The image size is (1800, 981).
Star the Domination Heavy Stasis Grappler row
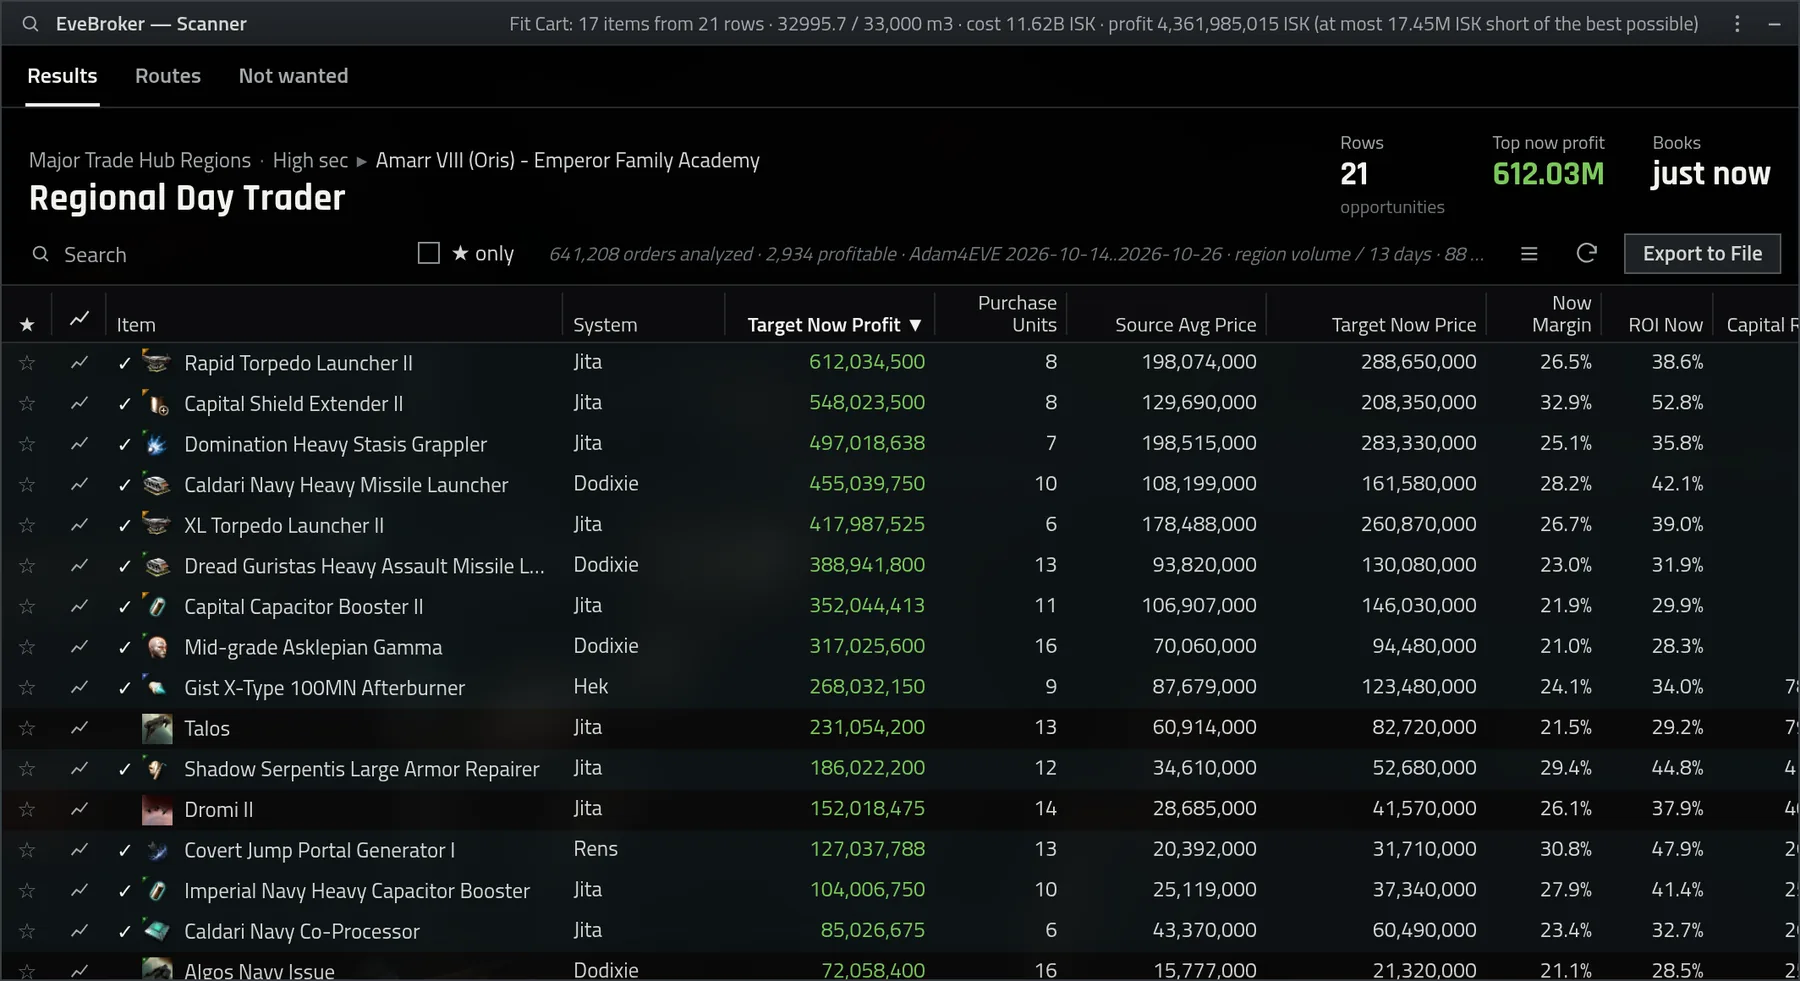click(x=27, y=444)
